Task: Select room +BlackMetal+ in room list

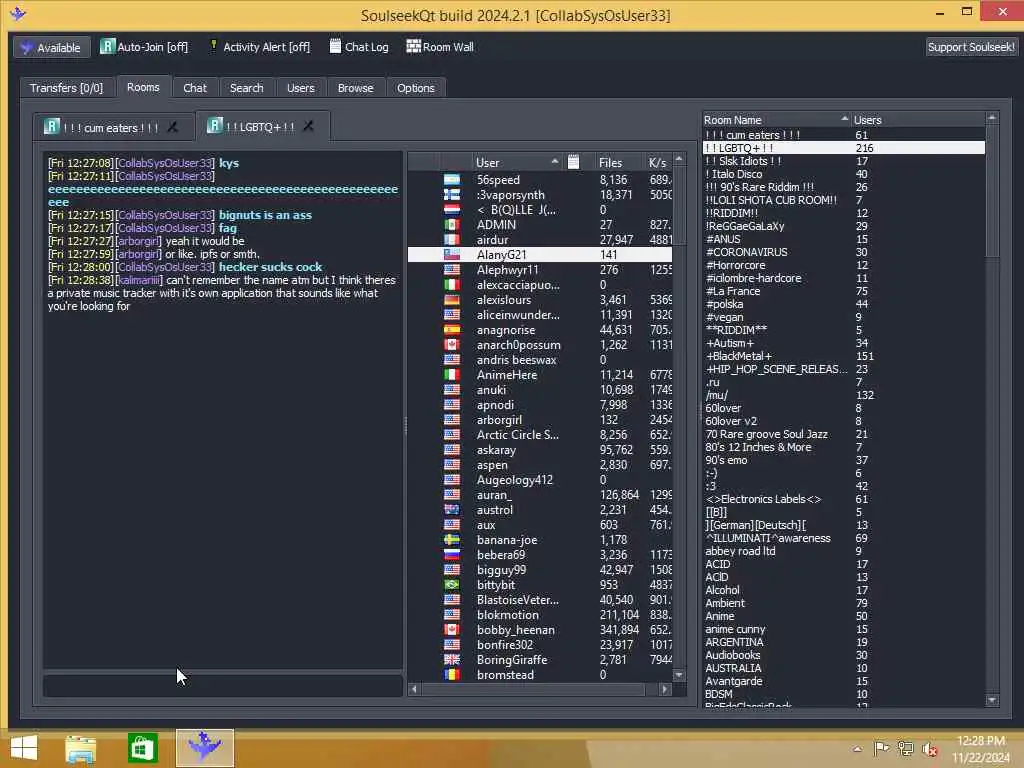Action: (844, 356)
